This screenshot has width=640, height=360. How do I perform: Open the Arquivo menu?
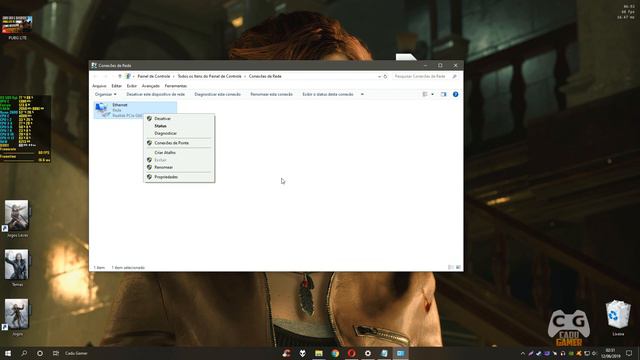99,86
